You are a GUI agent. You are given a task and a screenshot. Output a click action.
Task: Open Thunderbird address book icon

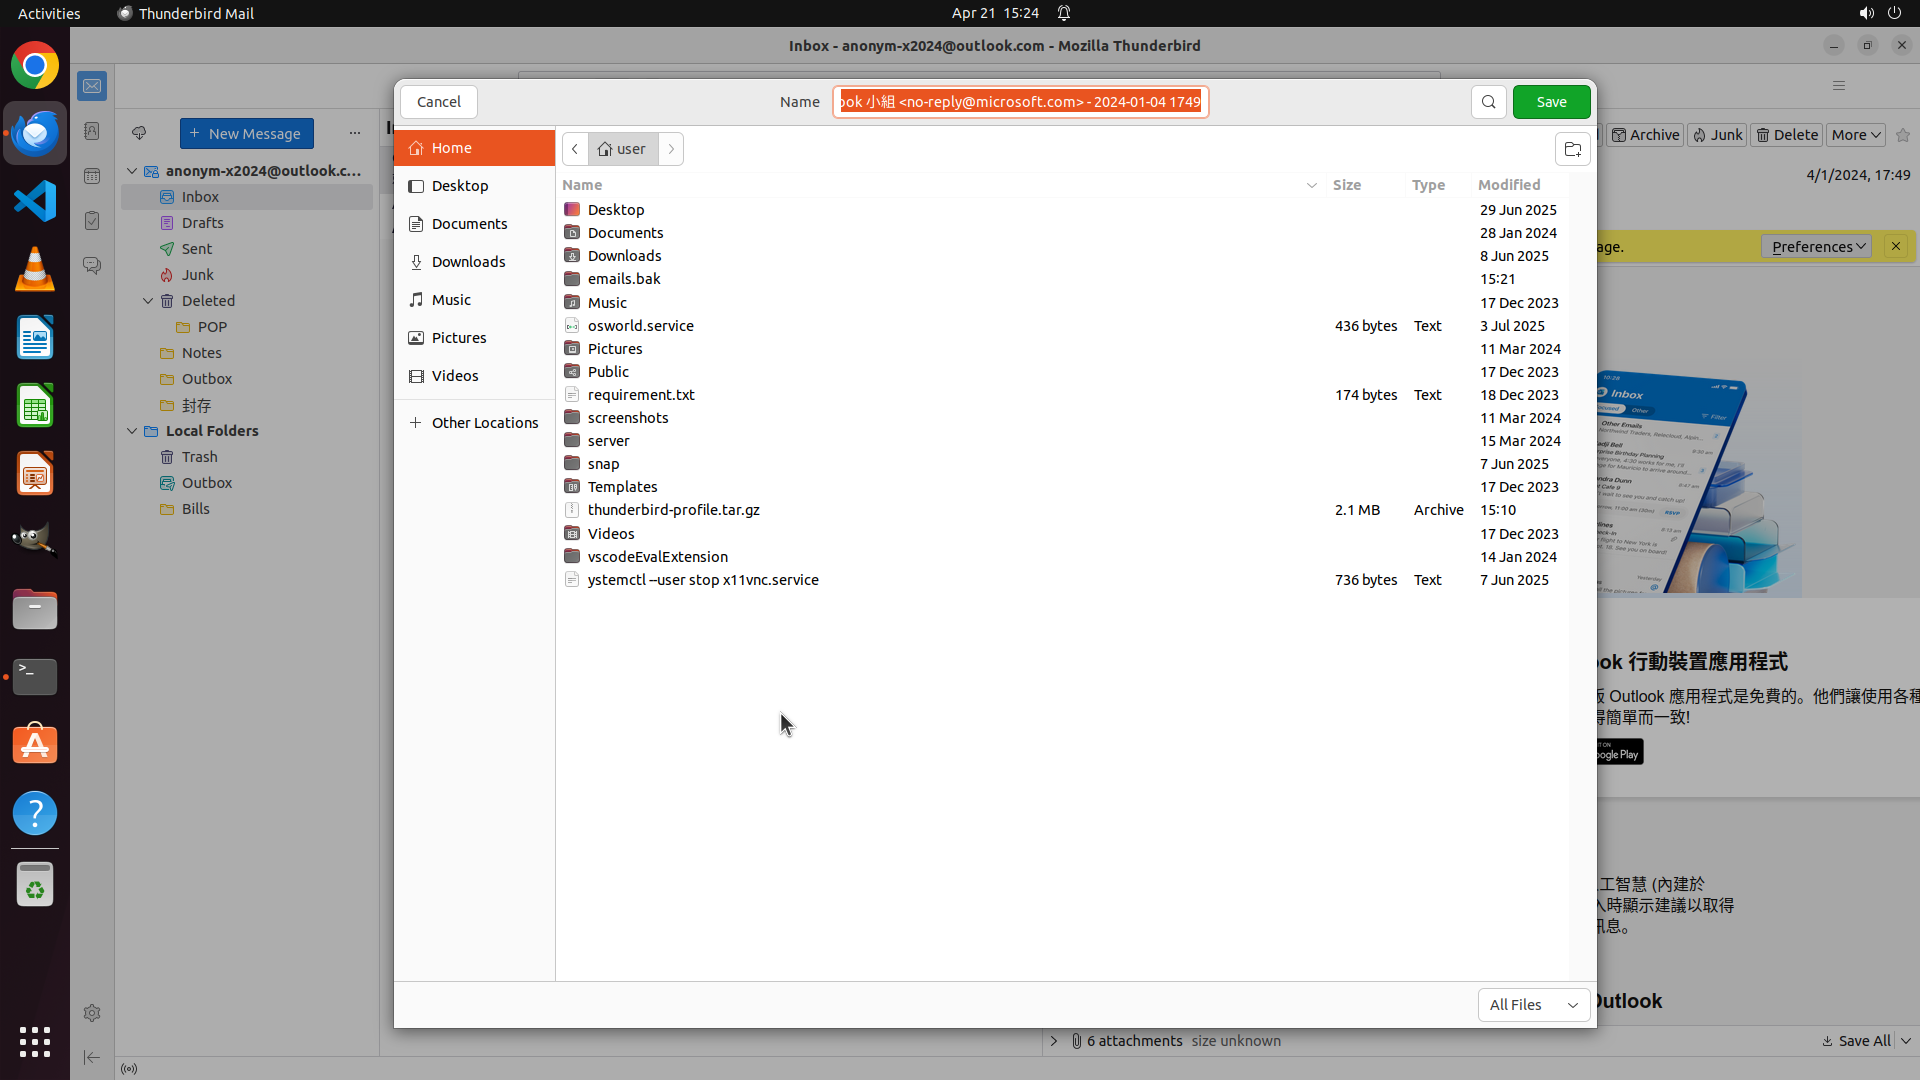pyautogui.click(x=92, y=131)
